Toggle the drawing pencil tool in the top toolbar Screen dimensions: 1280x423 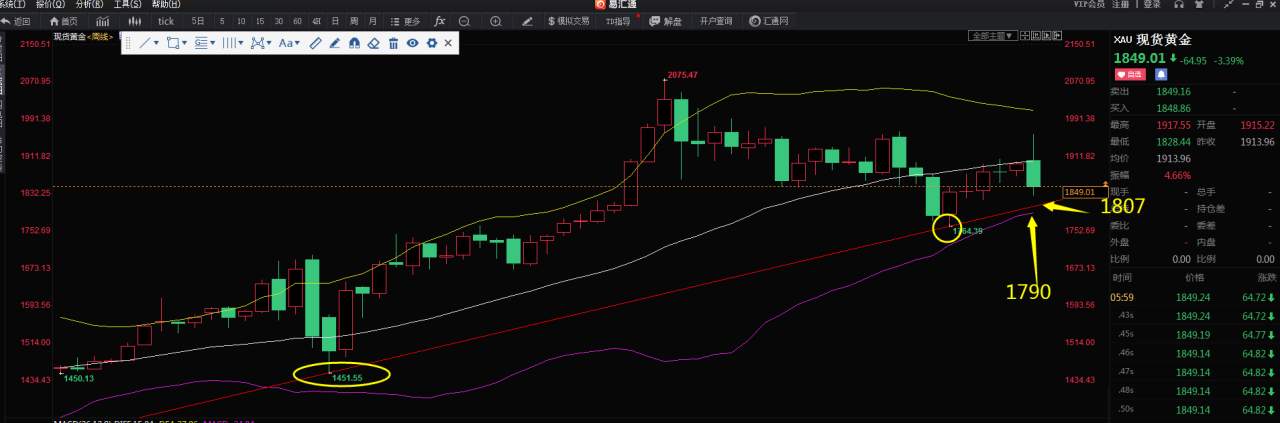coord(527,21)
